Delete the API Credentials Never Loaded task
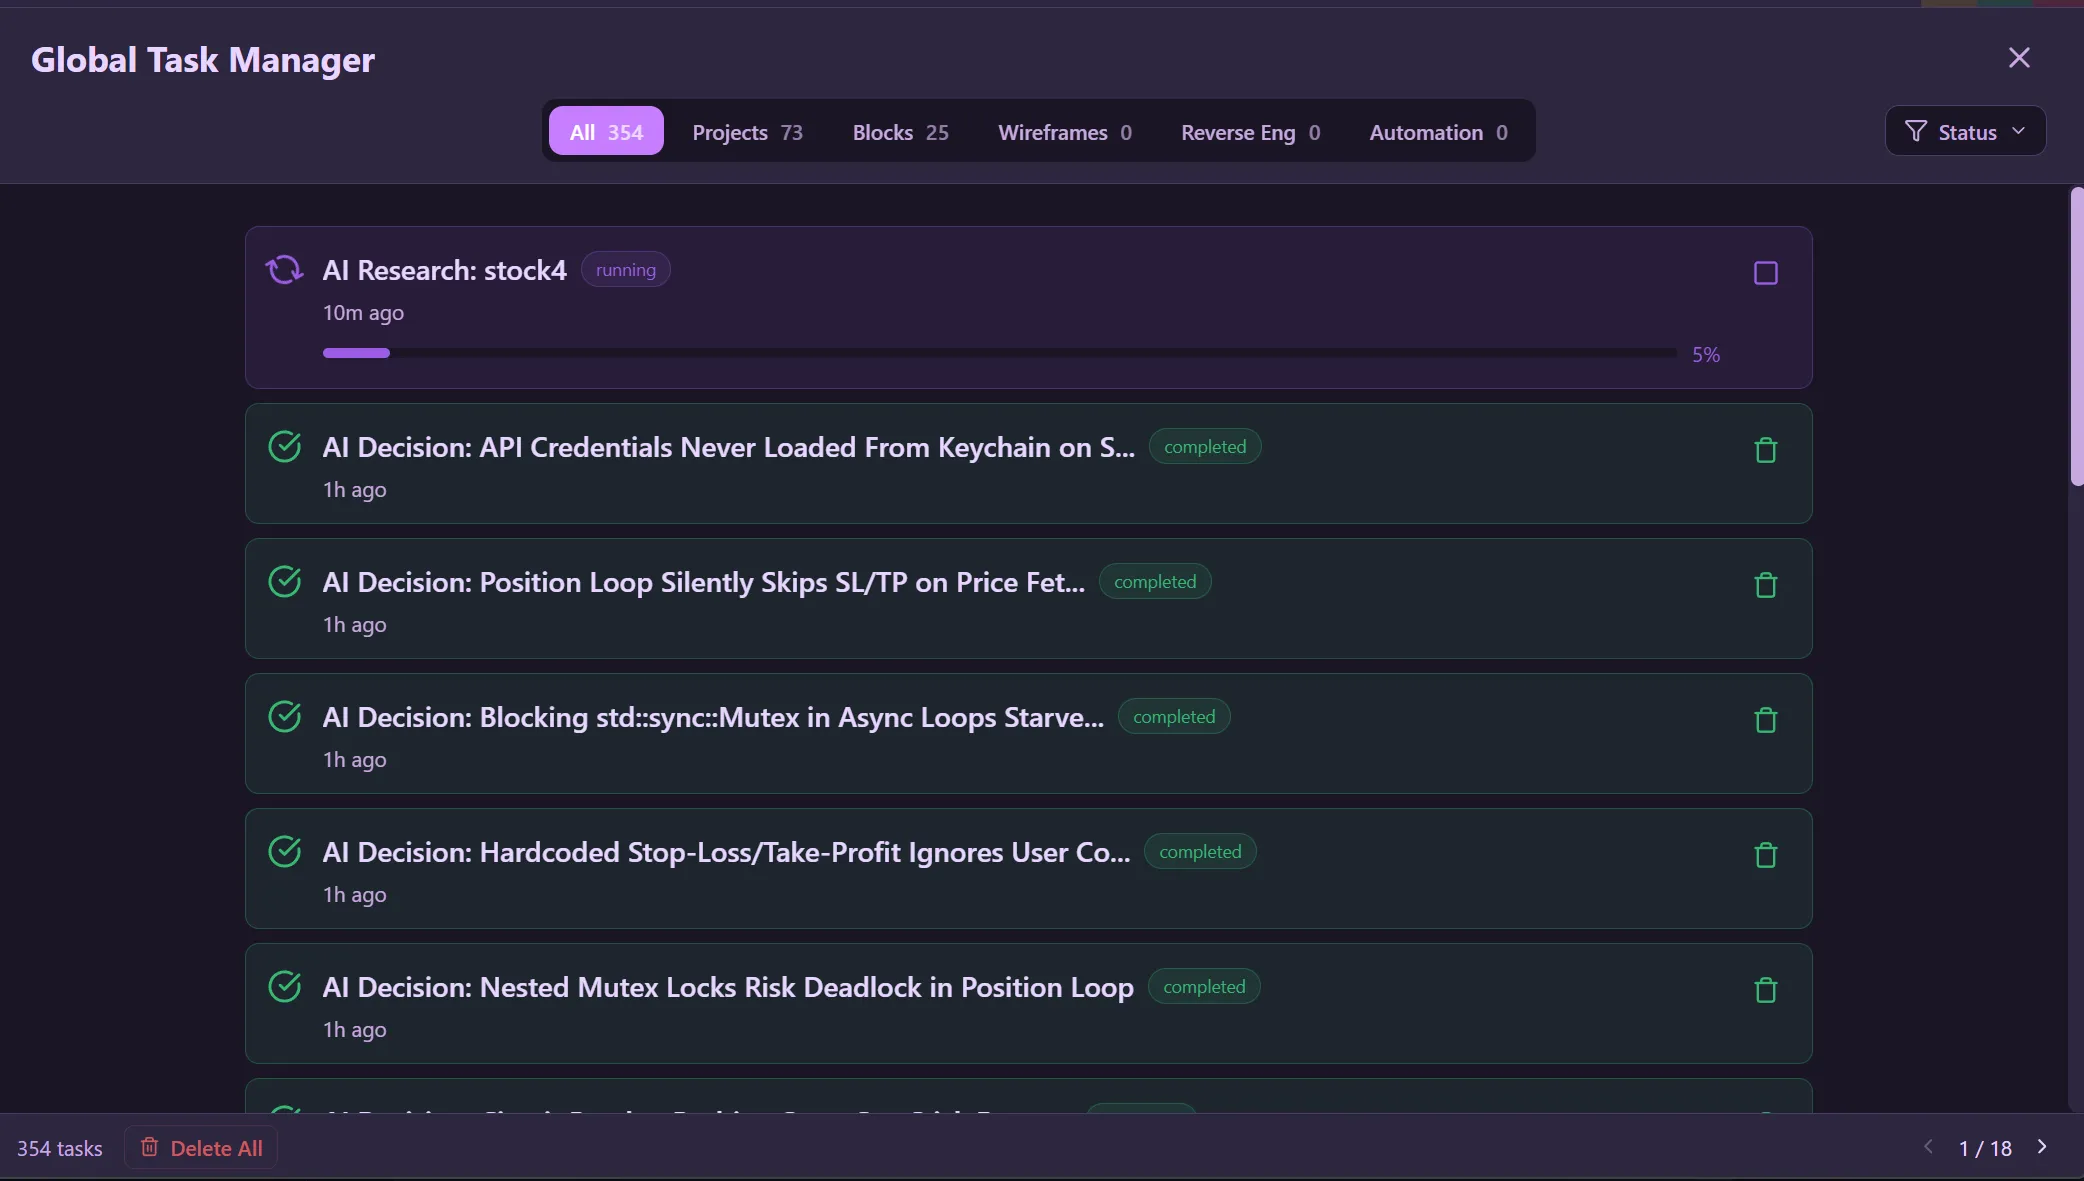 1765,450
